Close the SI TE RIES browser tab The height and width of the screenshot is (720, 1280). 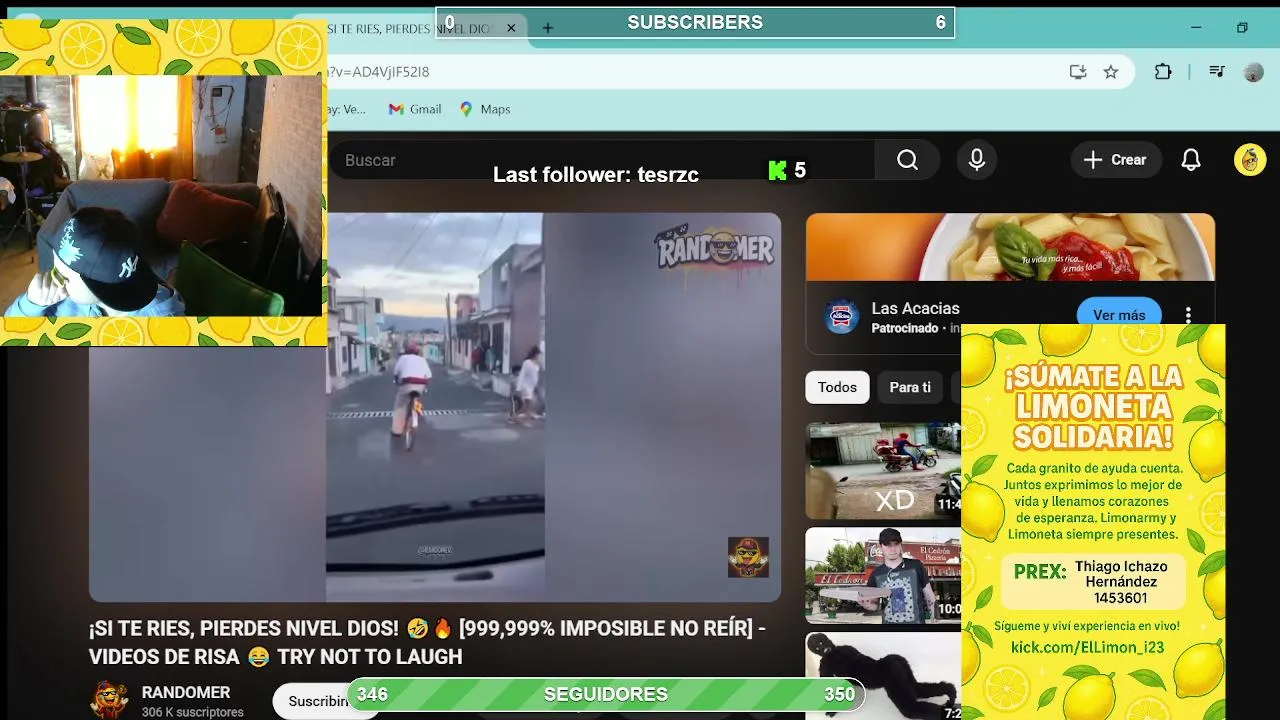[511, 28]
